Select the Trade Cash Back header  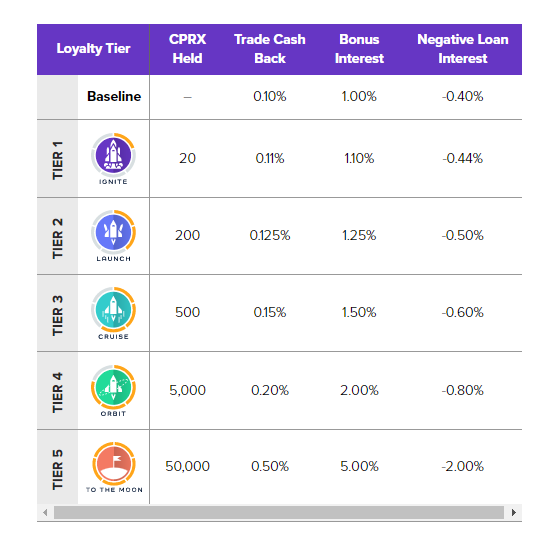coord(270,49)
